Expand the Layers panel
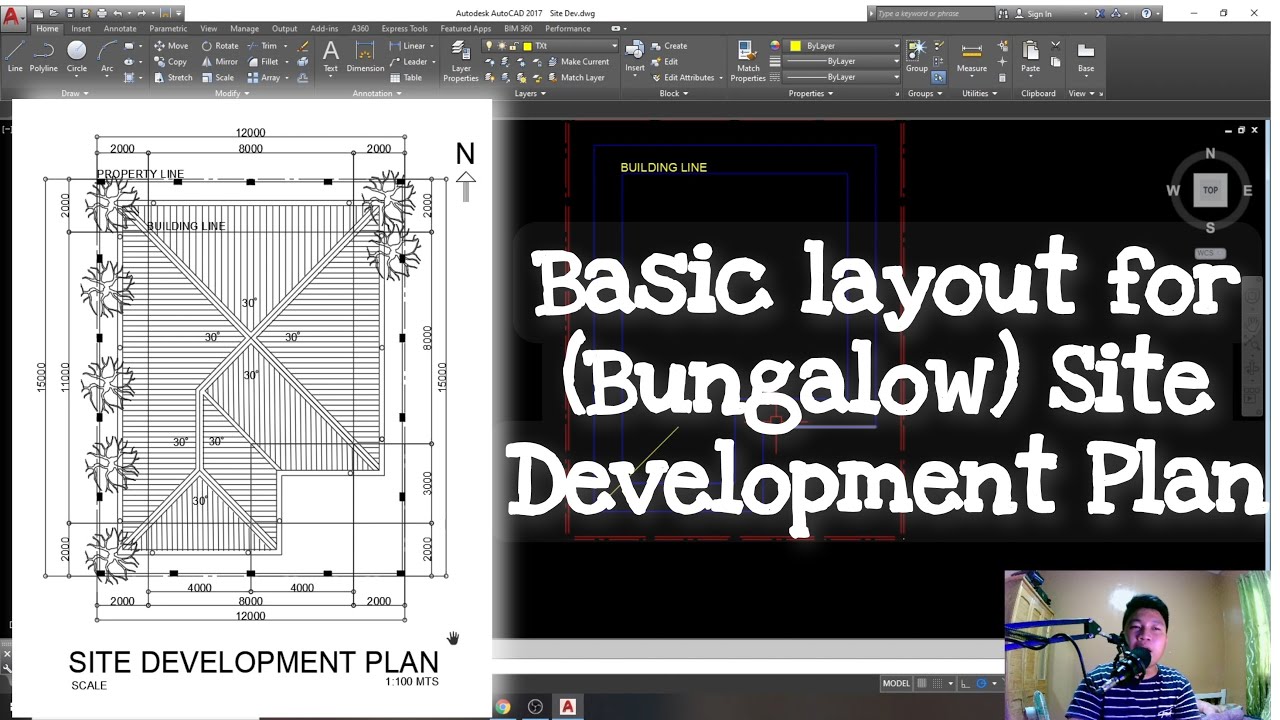This screenshot has height=720, width=1280. [530, 94]
